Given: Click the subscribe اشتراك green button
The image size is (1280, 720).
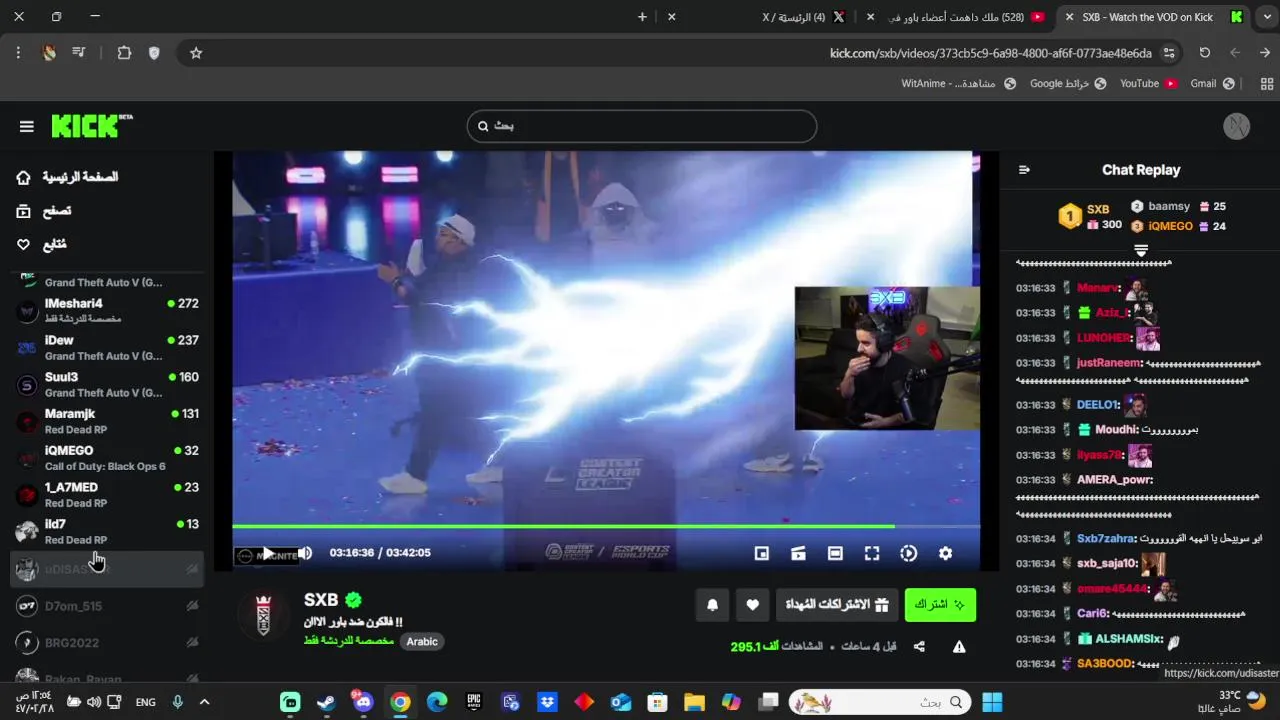Looking at the screenshot, I should tap(940, 604).
